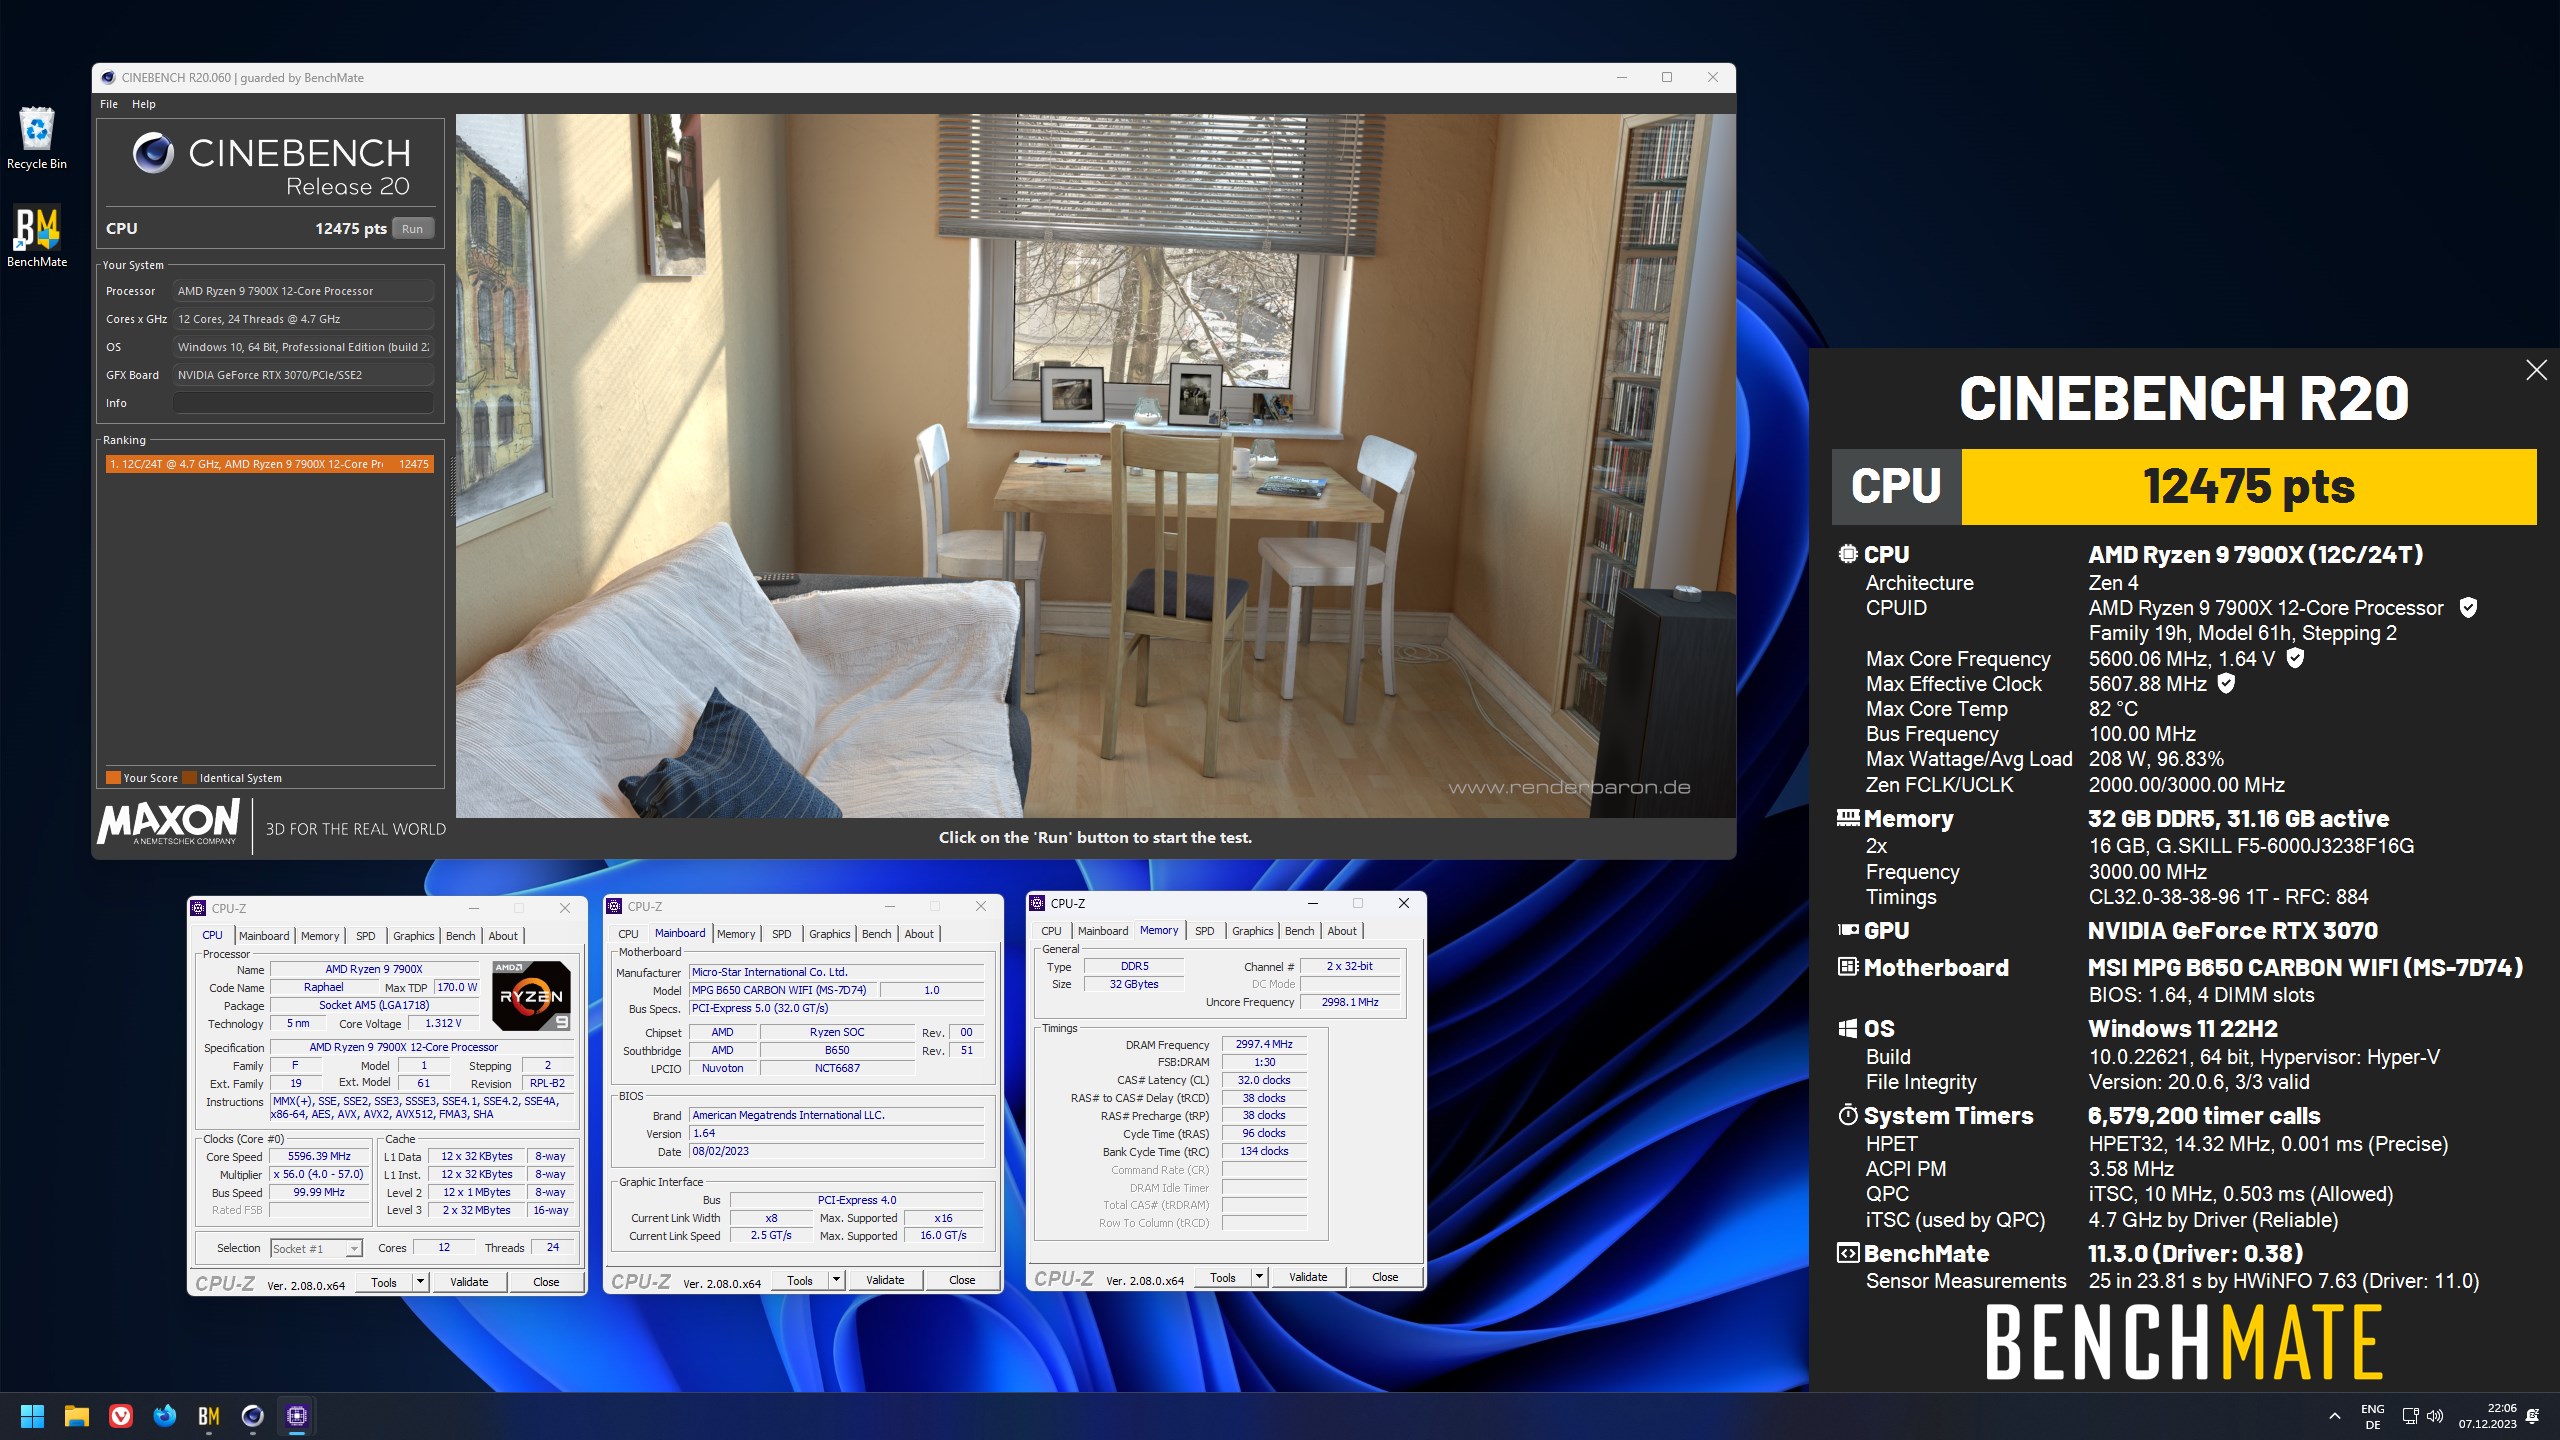Image resolution: width=2560 pixels, height=1440 pixels.
Task: Open the Help menu in Cinebench
Action: point(144,104)
